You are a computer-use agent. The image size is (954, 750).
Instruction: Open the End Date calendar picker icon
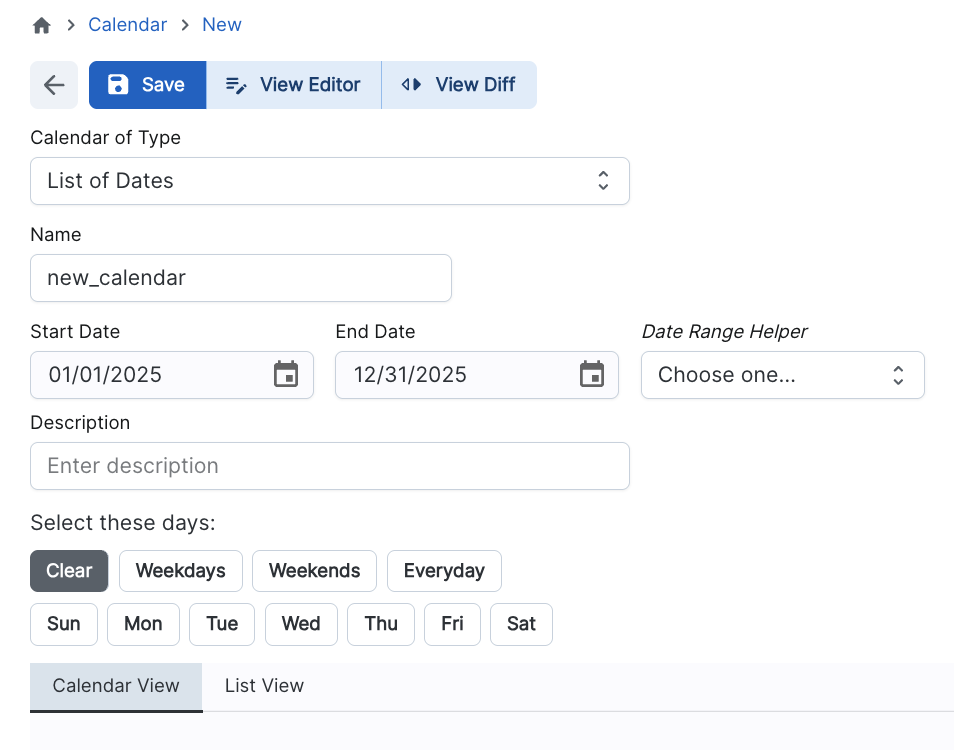(592, 375)
